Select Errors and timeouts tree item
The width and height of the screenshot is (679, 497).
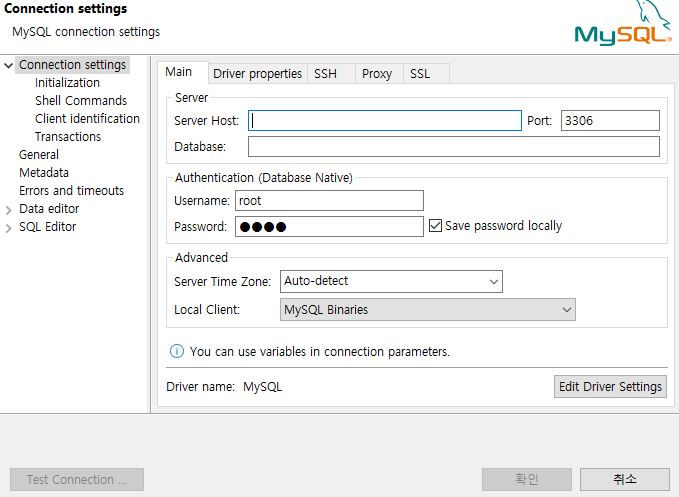pyautogui.click(x=71, y=191)
